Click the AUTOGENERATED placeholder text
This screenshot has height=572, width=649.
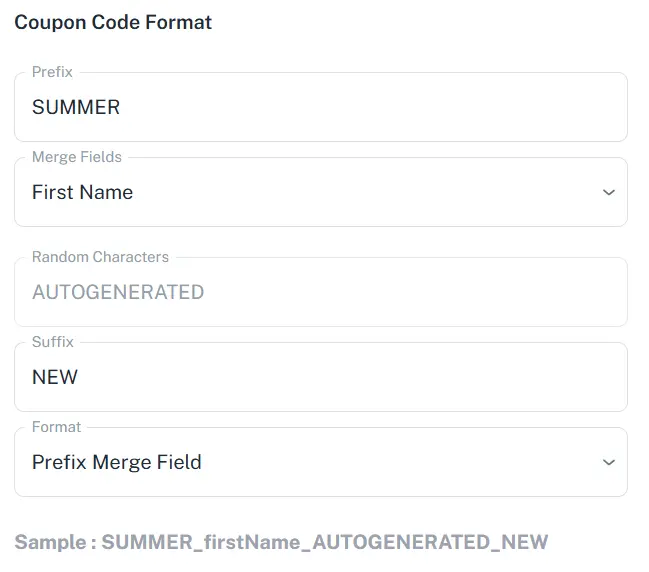pyautogui.click(x=118, y=292)
